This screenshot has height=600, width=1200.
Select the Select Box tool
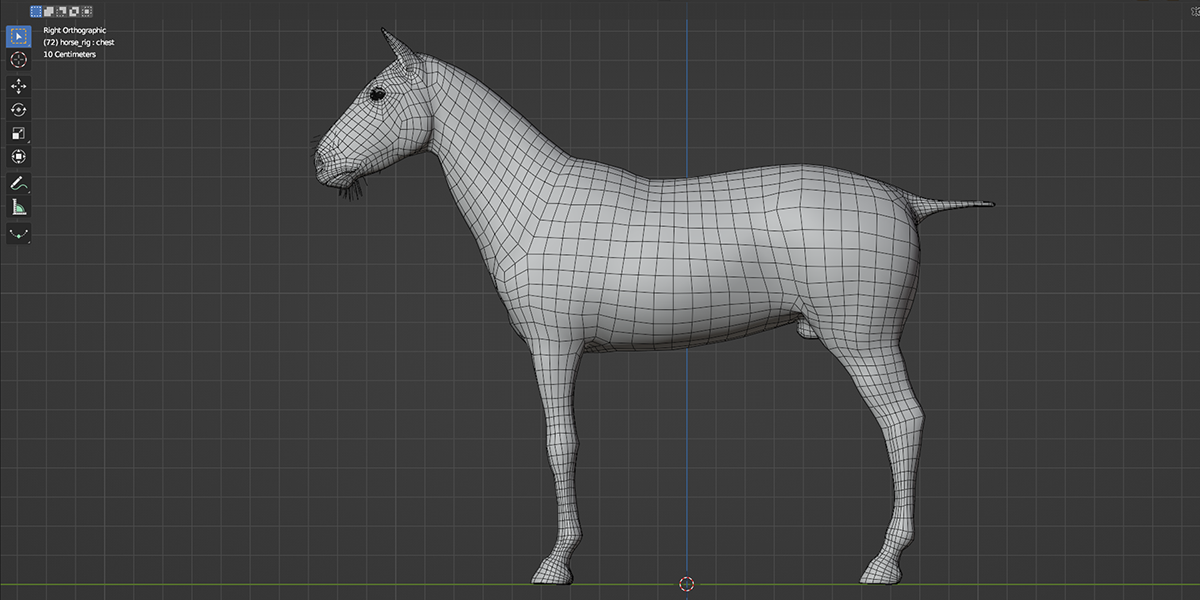(x=19, y=38)
